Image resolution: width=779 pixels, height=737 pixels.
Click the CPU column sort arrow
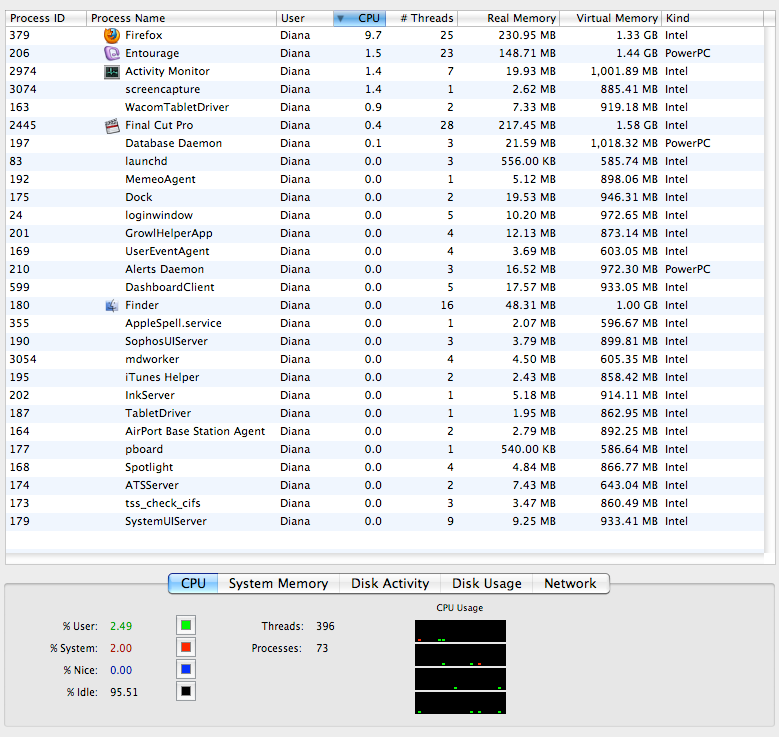(x=340, y=18)
